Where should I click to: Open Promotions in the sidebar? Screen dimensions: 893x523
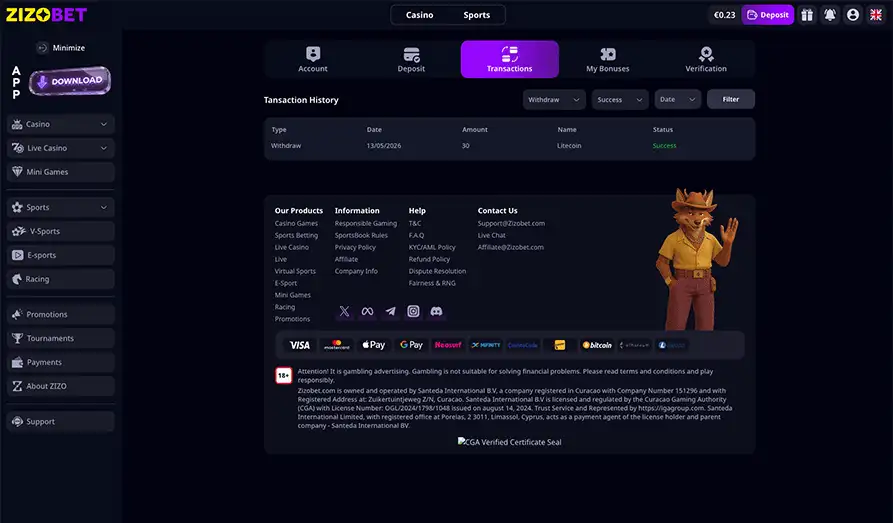tap(60, 314)
